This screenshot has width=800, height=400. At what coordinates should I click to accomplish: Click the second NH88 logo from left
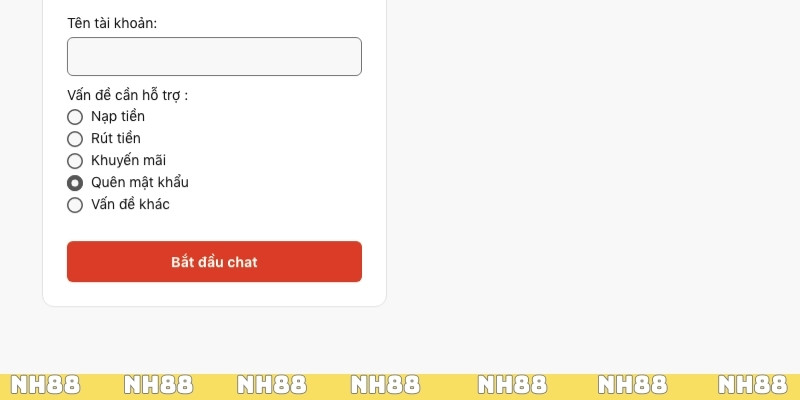coord(159,385)
